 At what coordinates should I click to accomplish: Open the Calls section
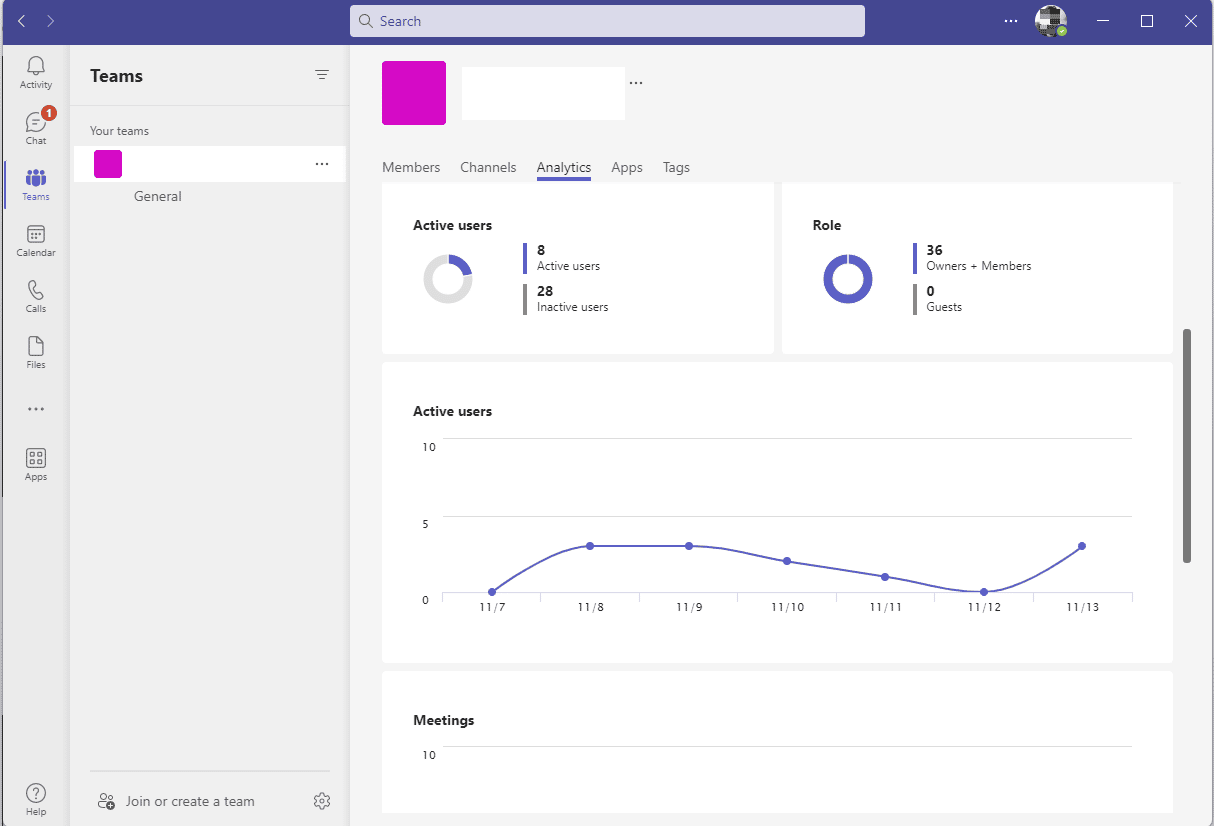(x=35, y=296)
